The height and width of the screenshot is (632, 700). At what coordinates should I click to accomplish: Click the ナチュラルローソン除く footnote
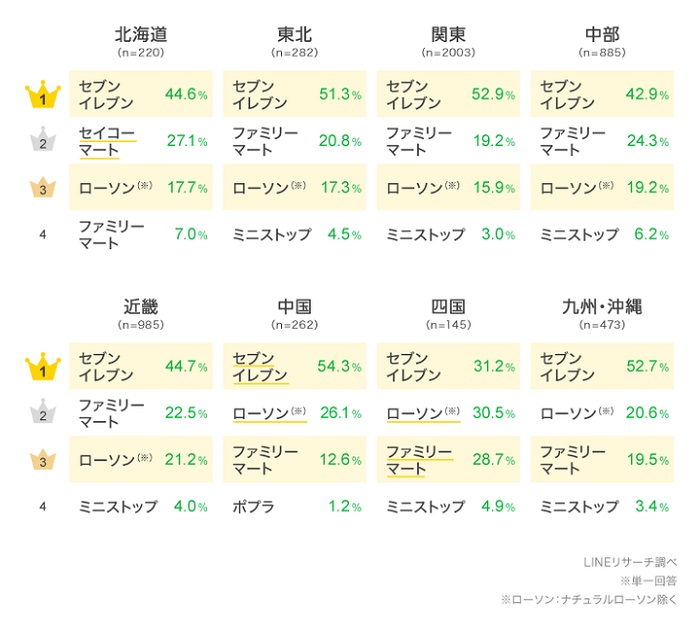pos(594,600)
